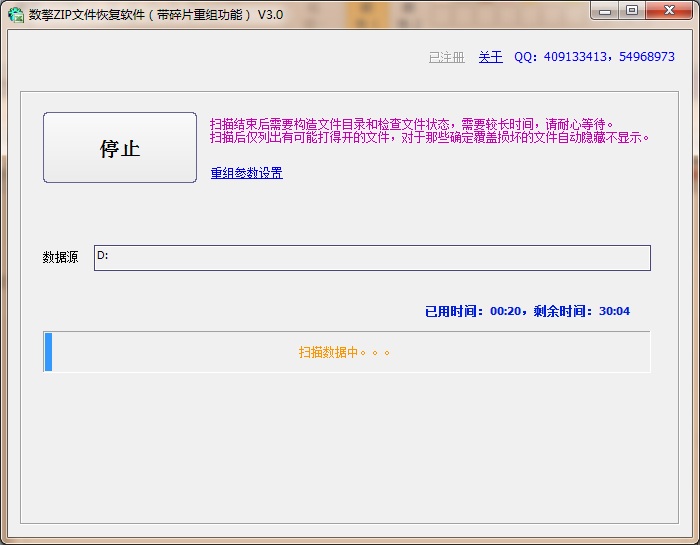Screen dimensions: 700x545
Task: Minimize the window
Action: [605, 11]
